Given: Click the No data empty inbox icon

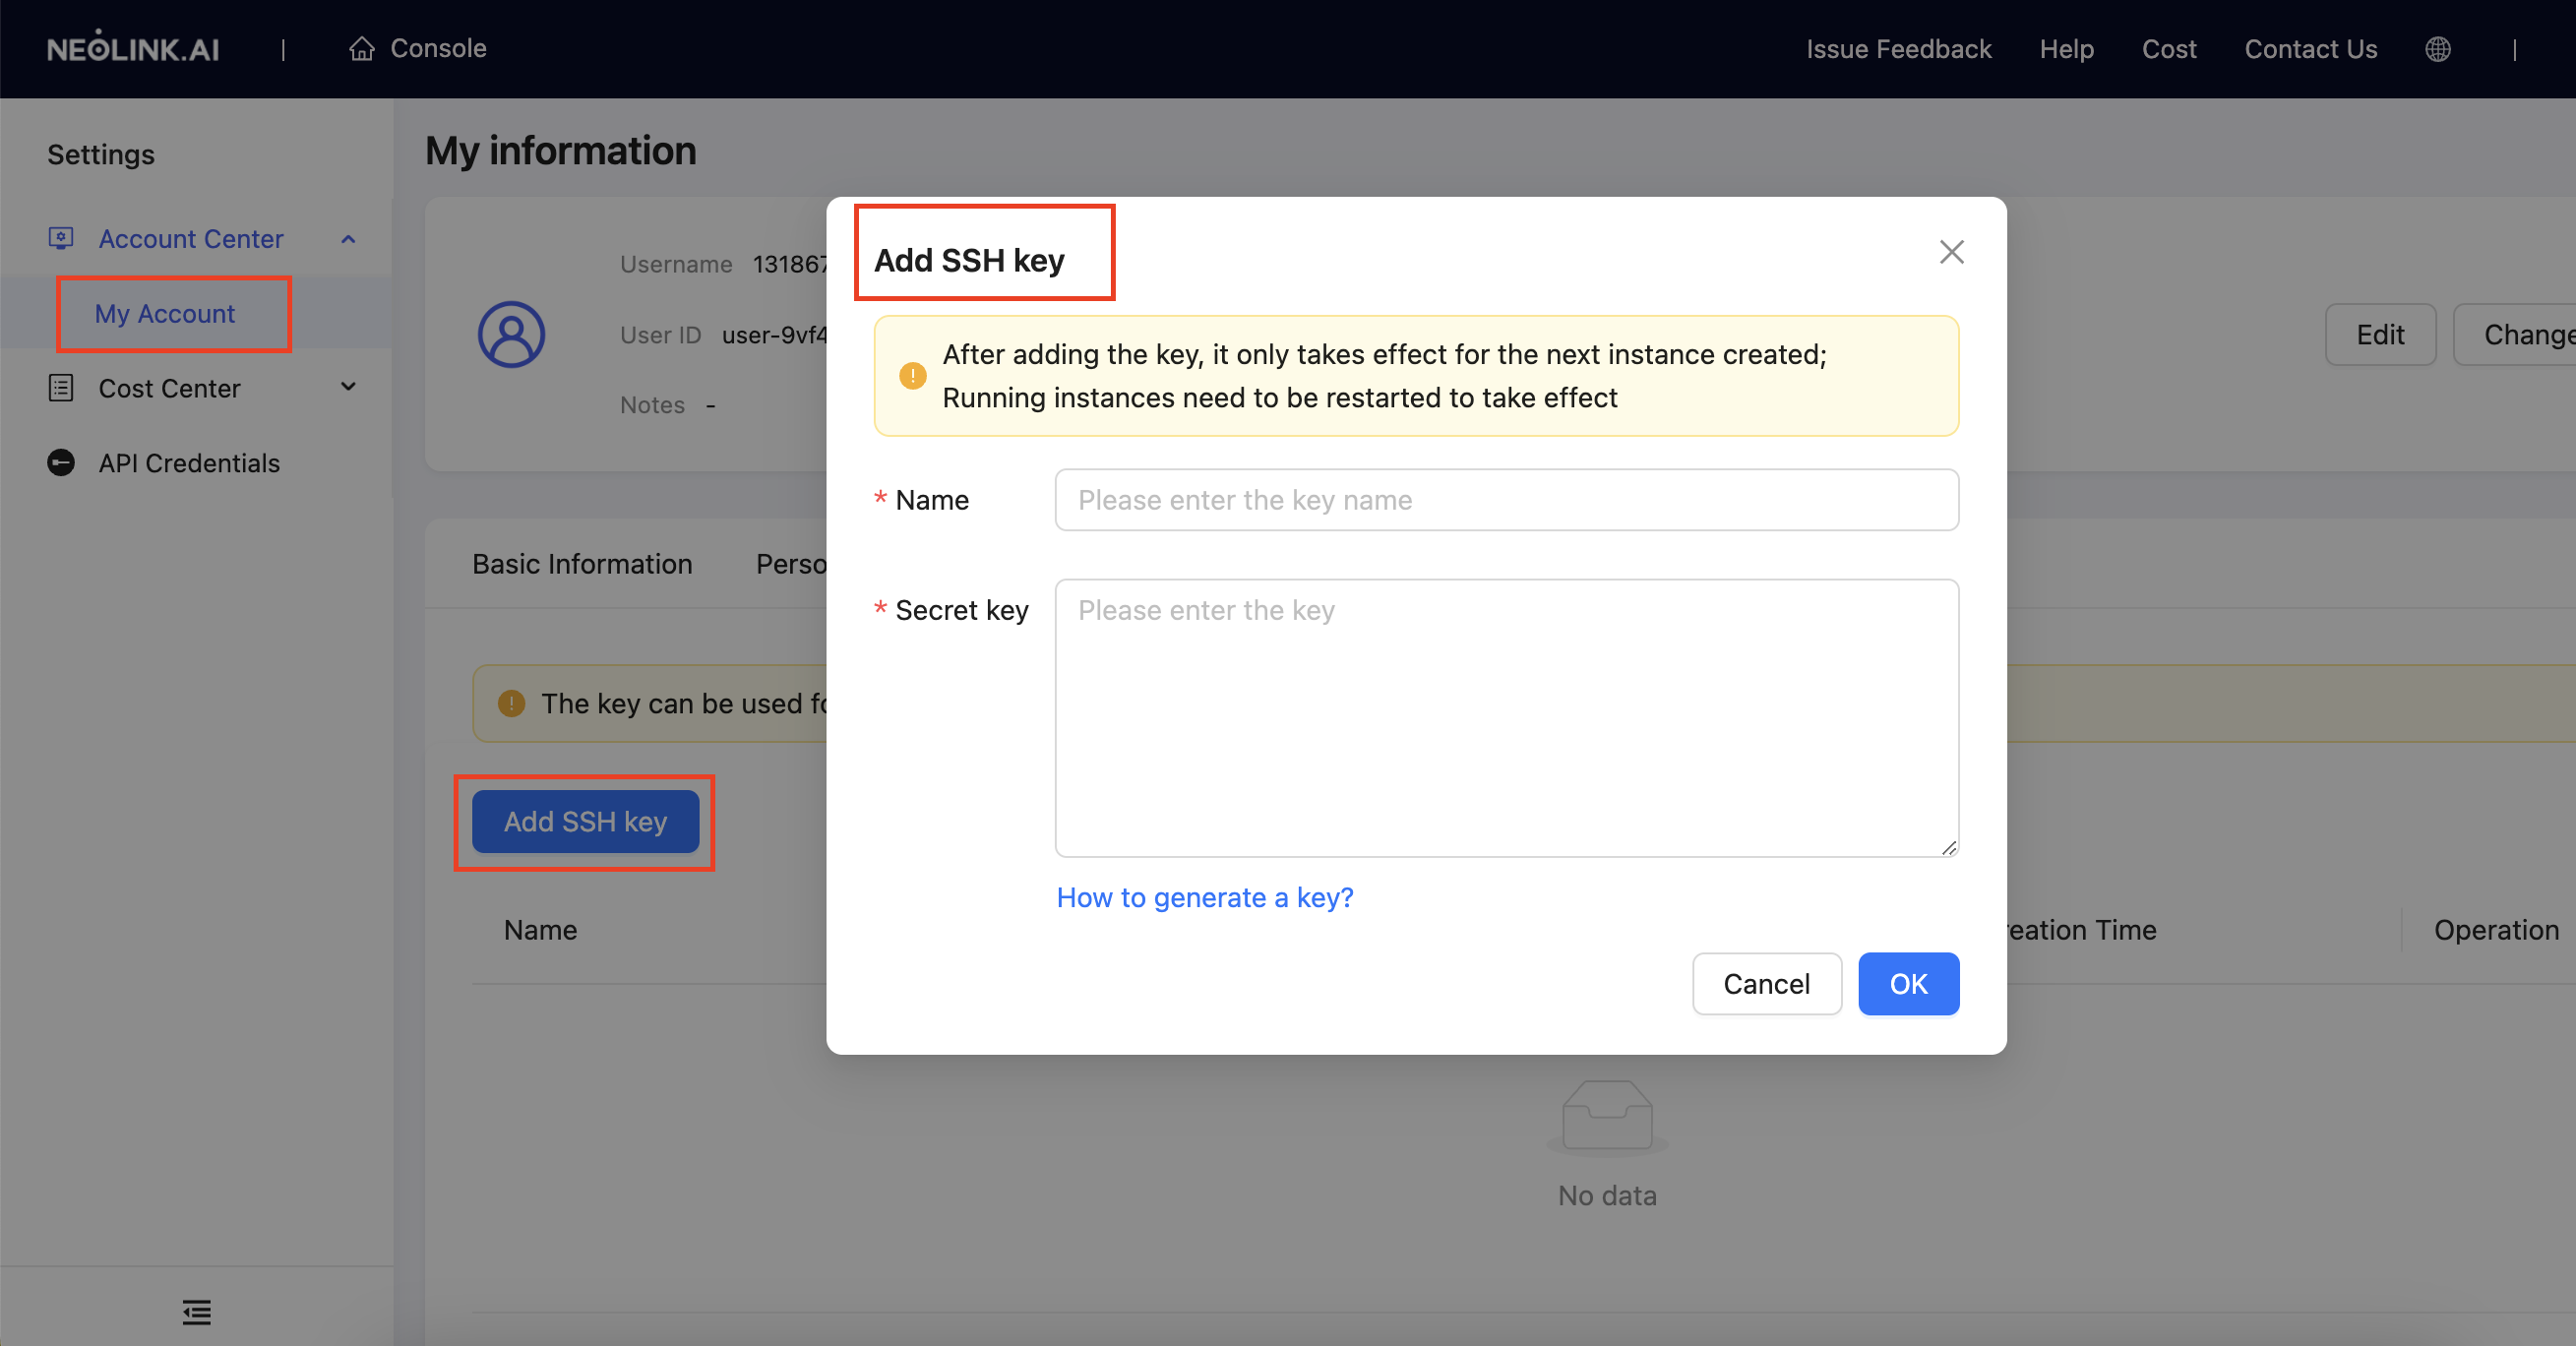Looking at the screenshot, I should (x=1607, y=1116).
